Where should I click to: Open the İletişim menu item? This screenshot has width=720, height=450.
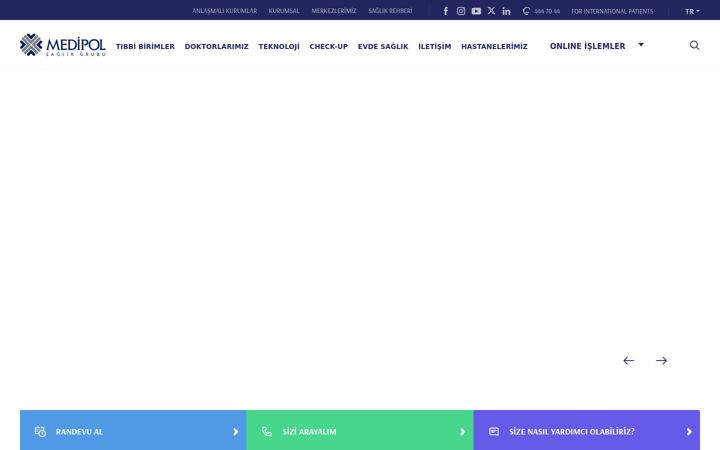pos(435,46)
